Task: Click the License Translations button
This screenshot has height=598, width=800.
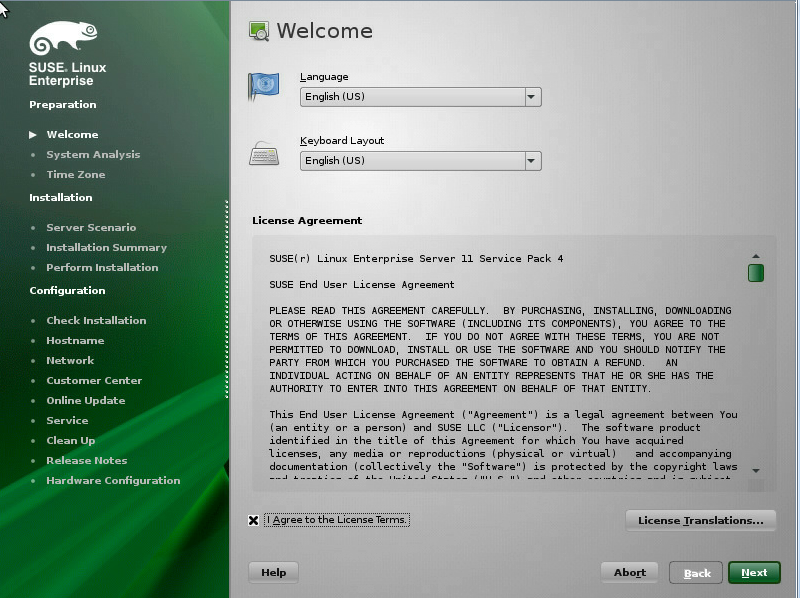Action: pos(701,520)
